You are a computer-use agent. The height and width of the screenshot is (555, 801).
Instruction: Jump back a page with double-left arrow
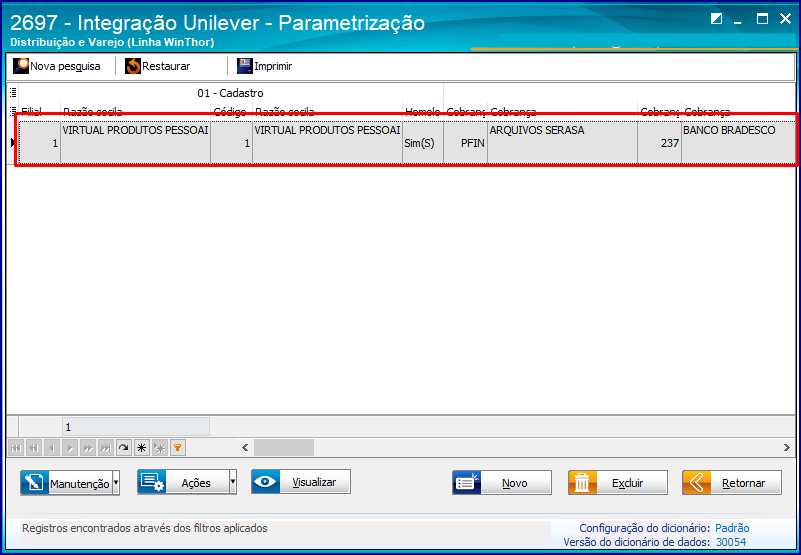point(34,448)
